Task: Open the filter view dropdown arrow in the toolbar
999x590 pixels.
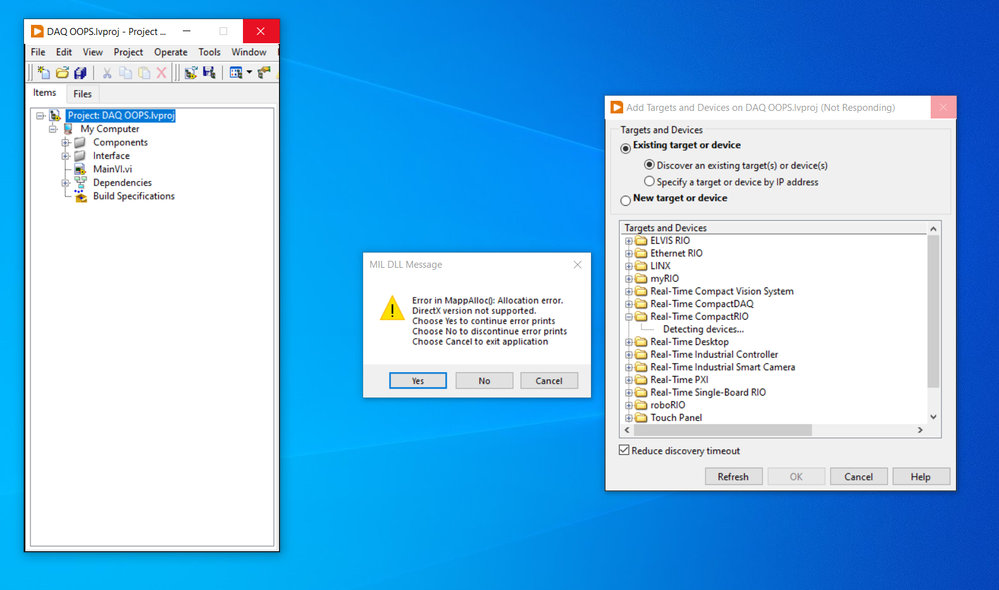Action: (x=249, y=73)
